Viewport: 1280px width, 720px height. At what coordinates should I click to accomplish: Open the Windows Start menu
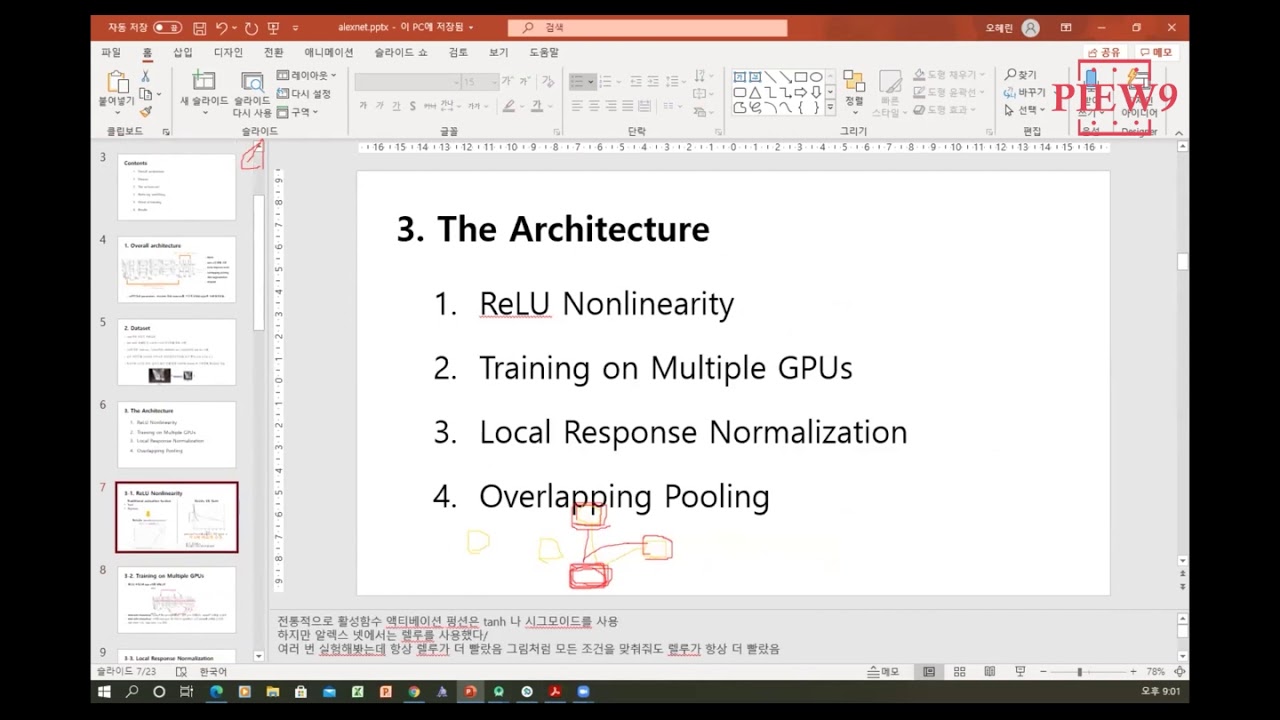pyautogui.click(x=104, y=692)
